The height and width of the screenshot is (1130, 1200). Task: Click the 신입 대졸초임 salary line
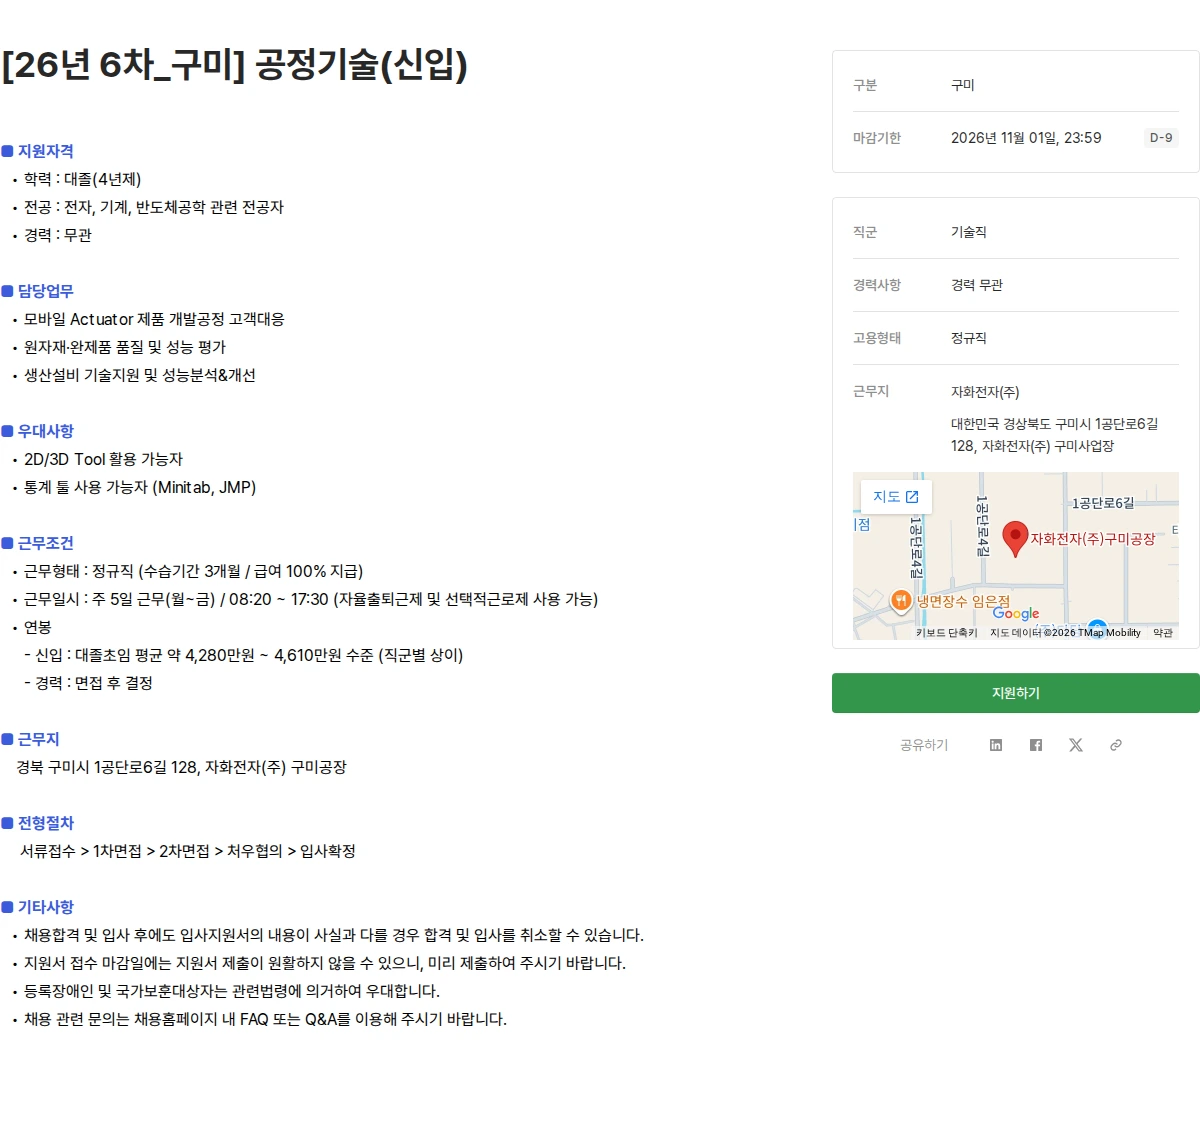pos(243,655)
